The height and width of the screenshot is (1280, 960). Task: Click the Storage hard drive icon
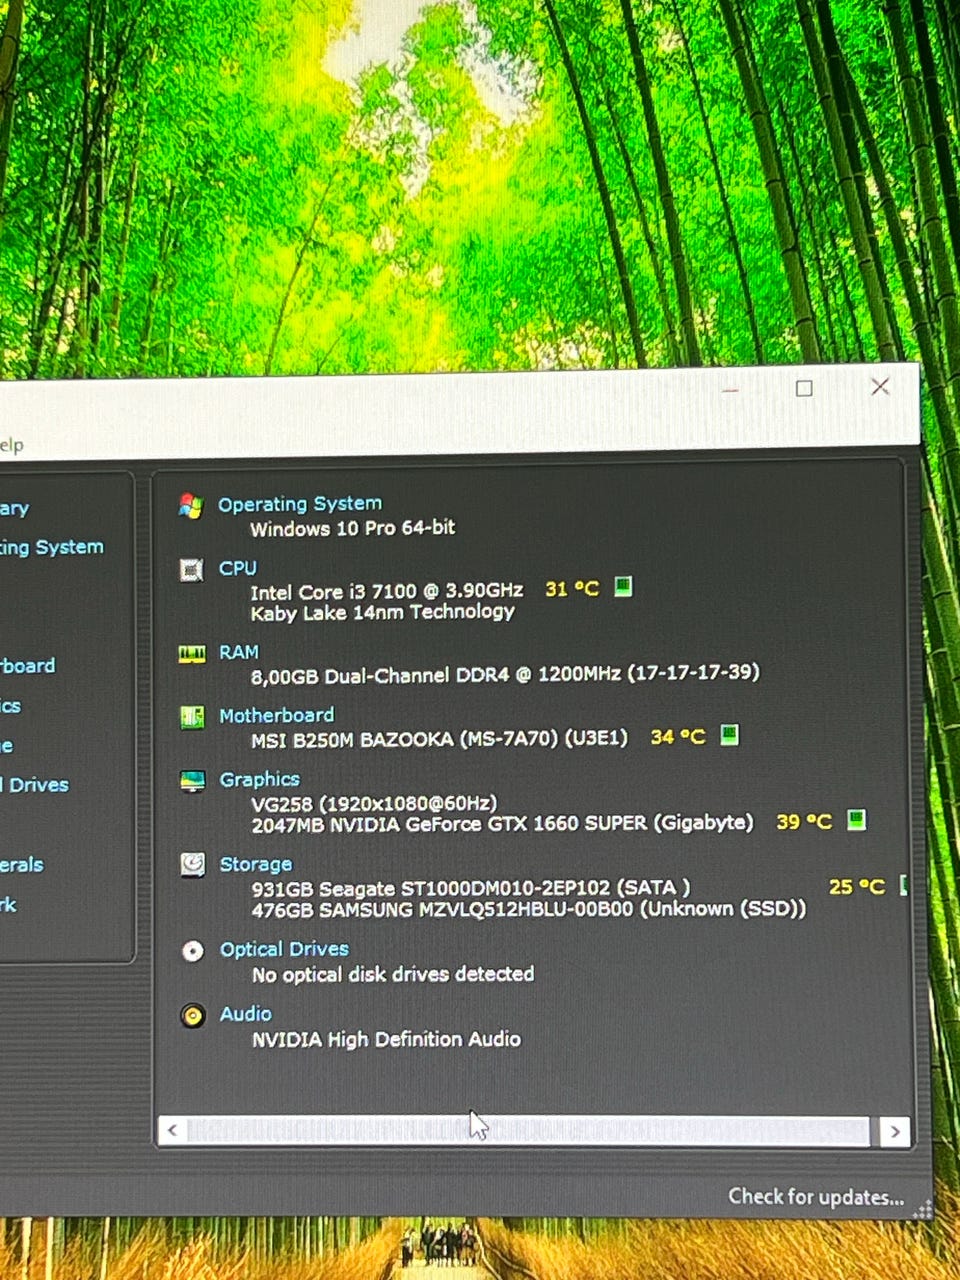click(192, 865)
